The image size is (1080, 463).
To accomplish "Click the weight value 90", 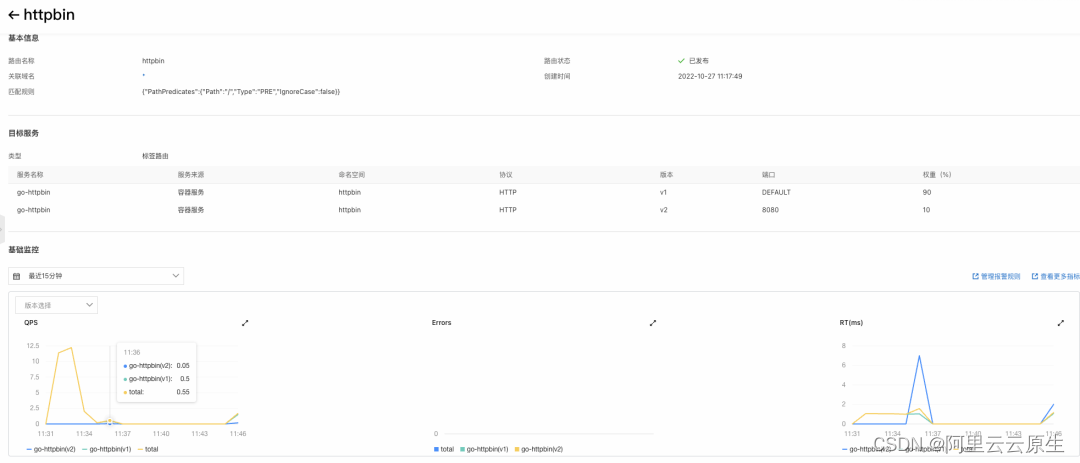I will (926, 192).
